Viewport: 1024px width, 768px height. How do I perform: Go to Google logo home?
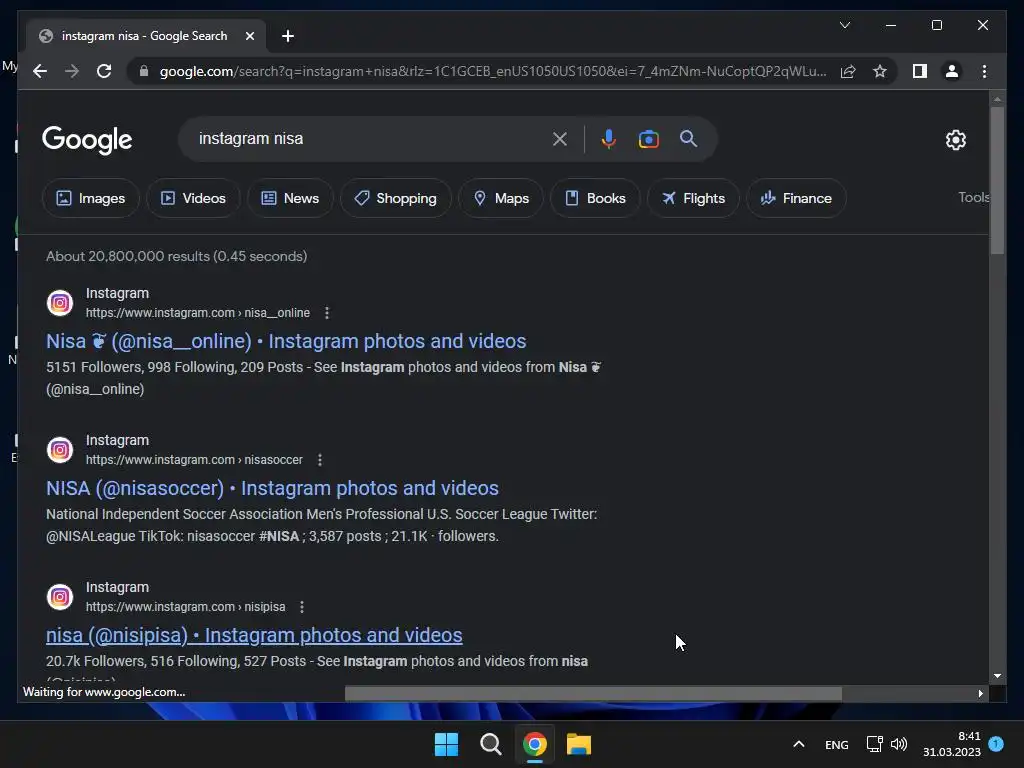click(x=87, y=140)
